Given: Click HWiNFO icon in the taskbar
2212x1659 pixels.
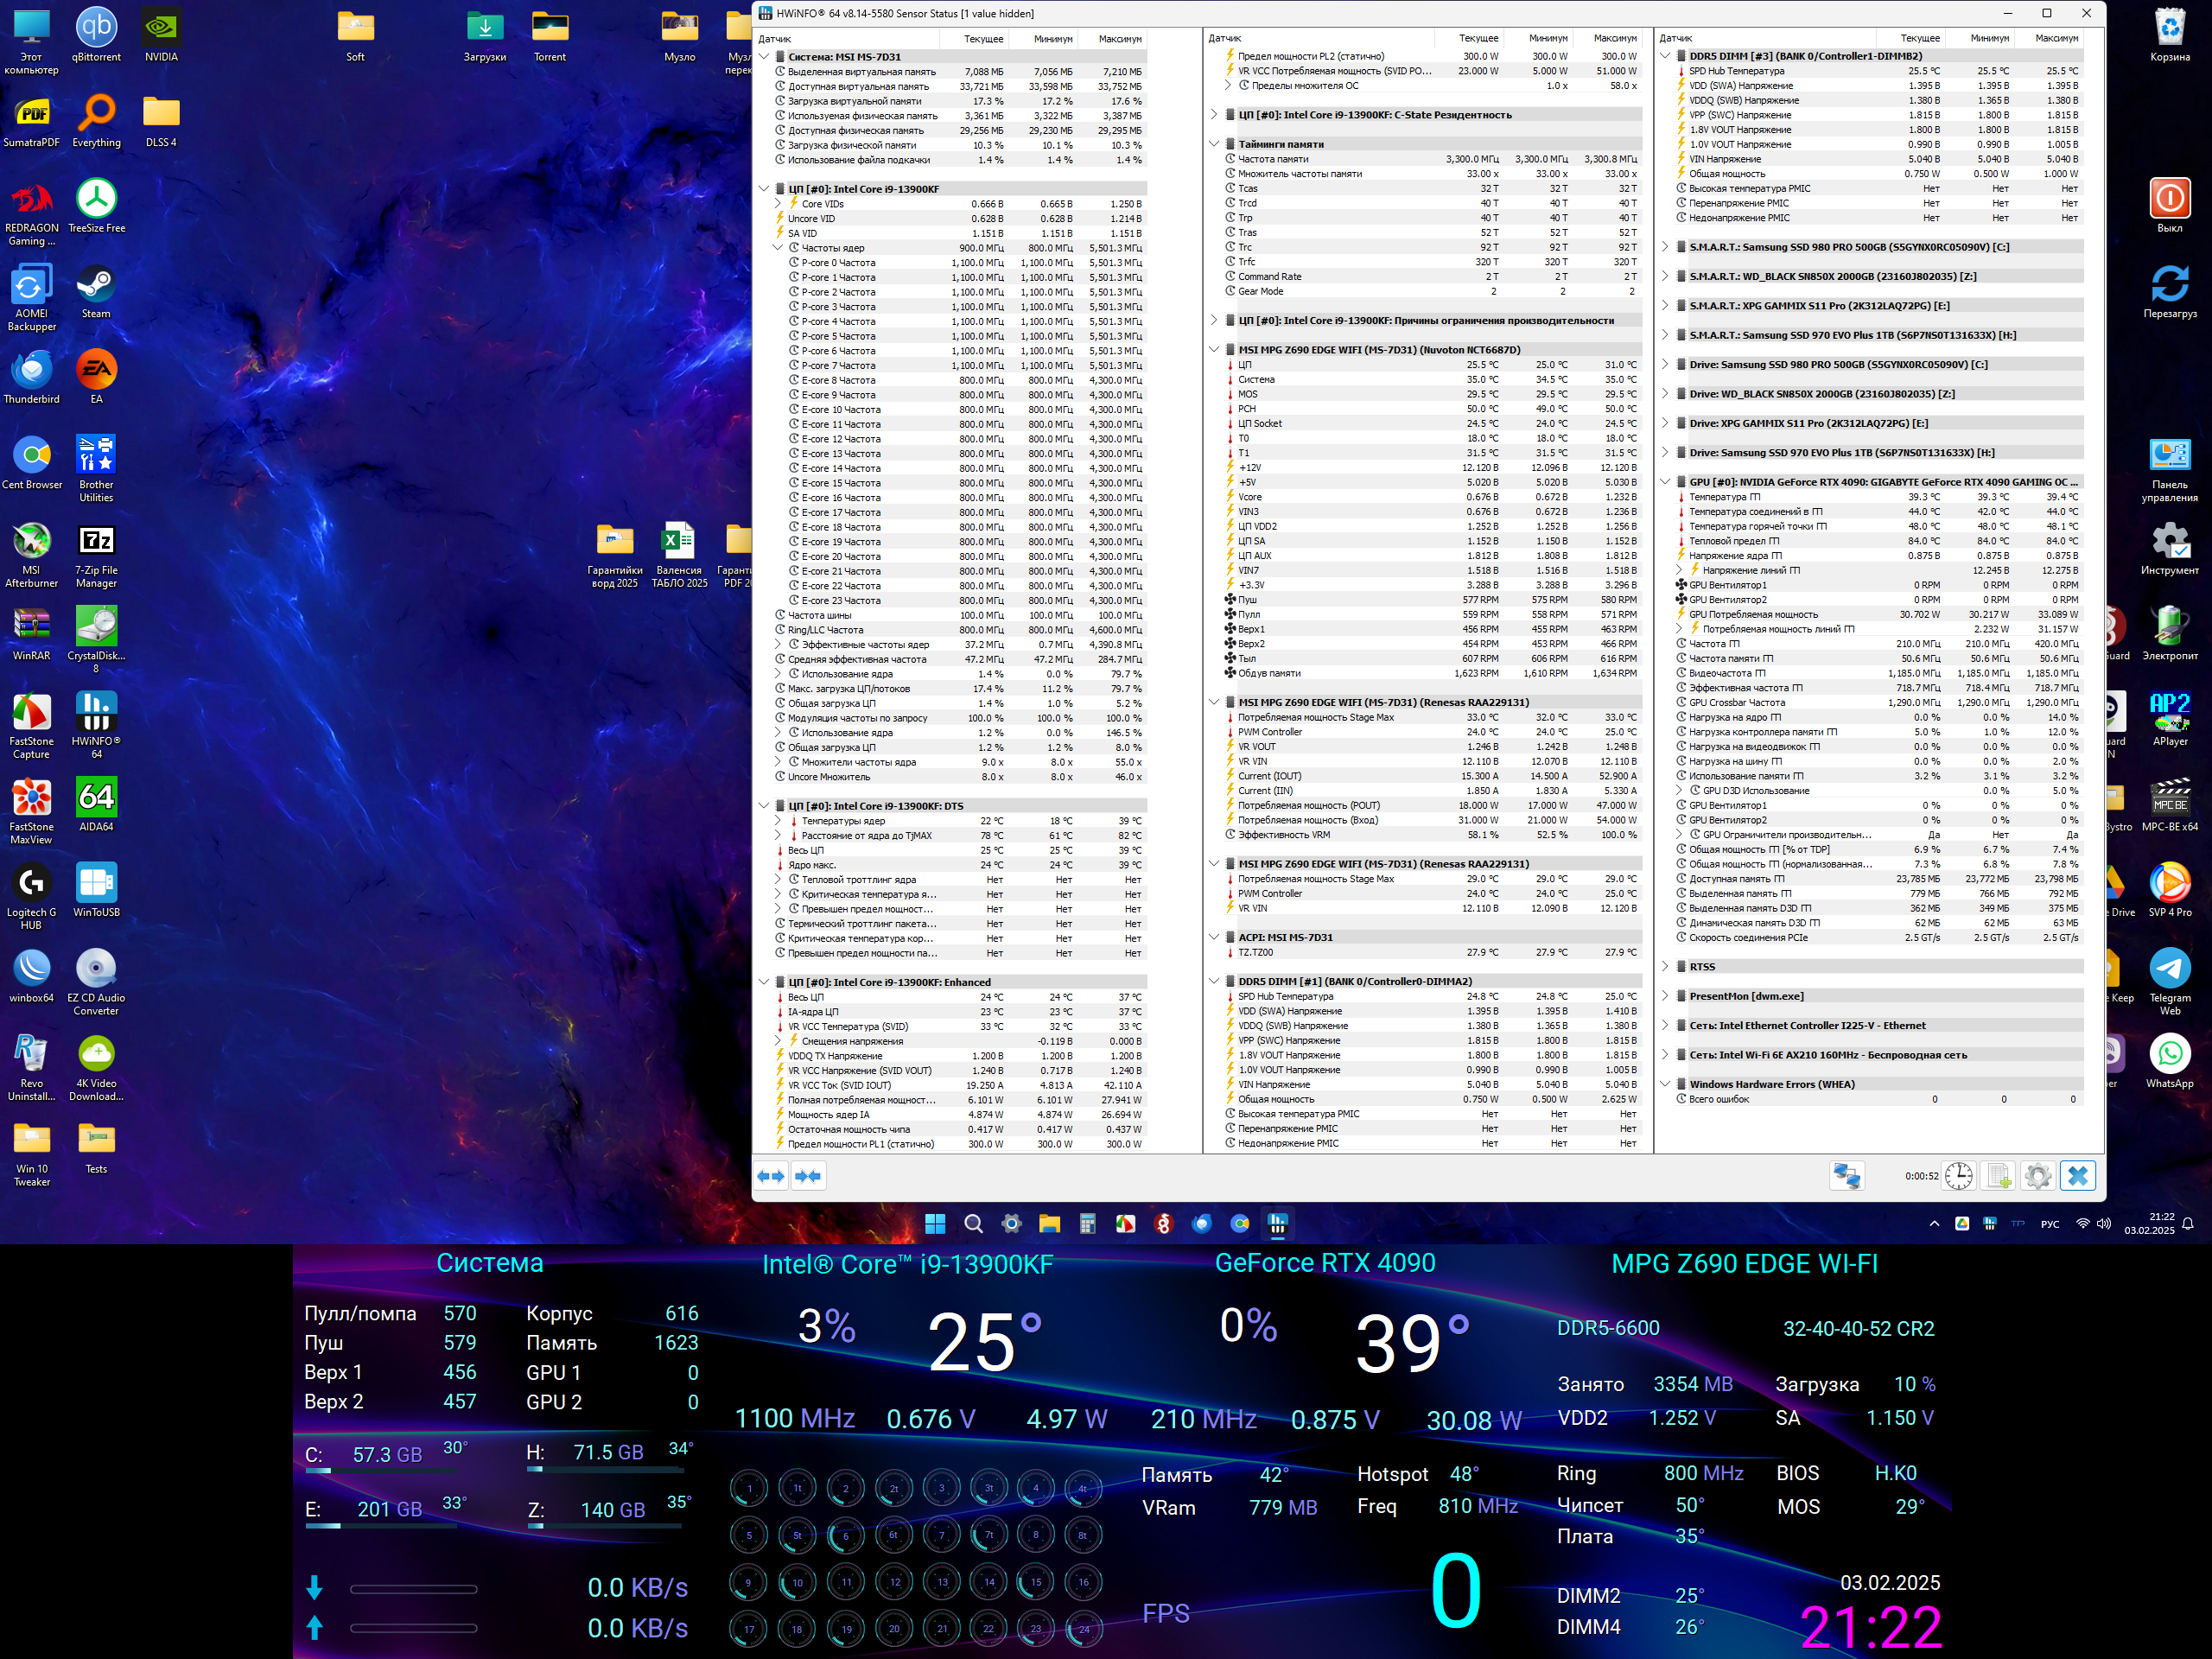Looking at the screenshot, I should tap(1277, 1223).
